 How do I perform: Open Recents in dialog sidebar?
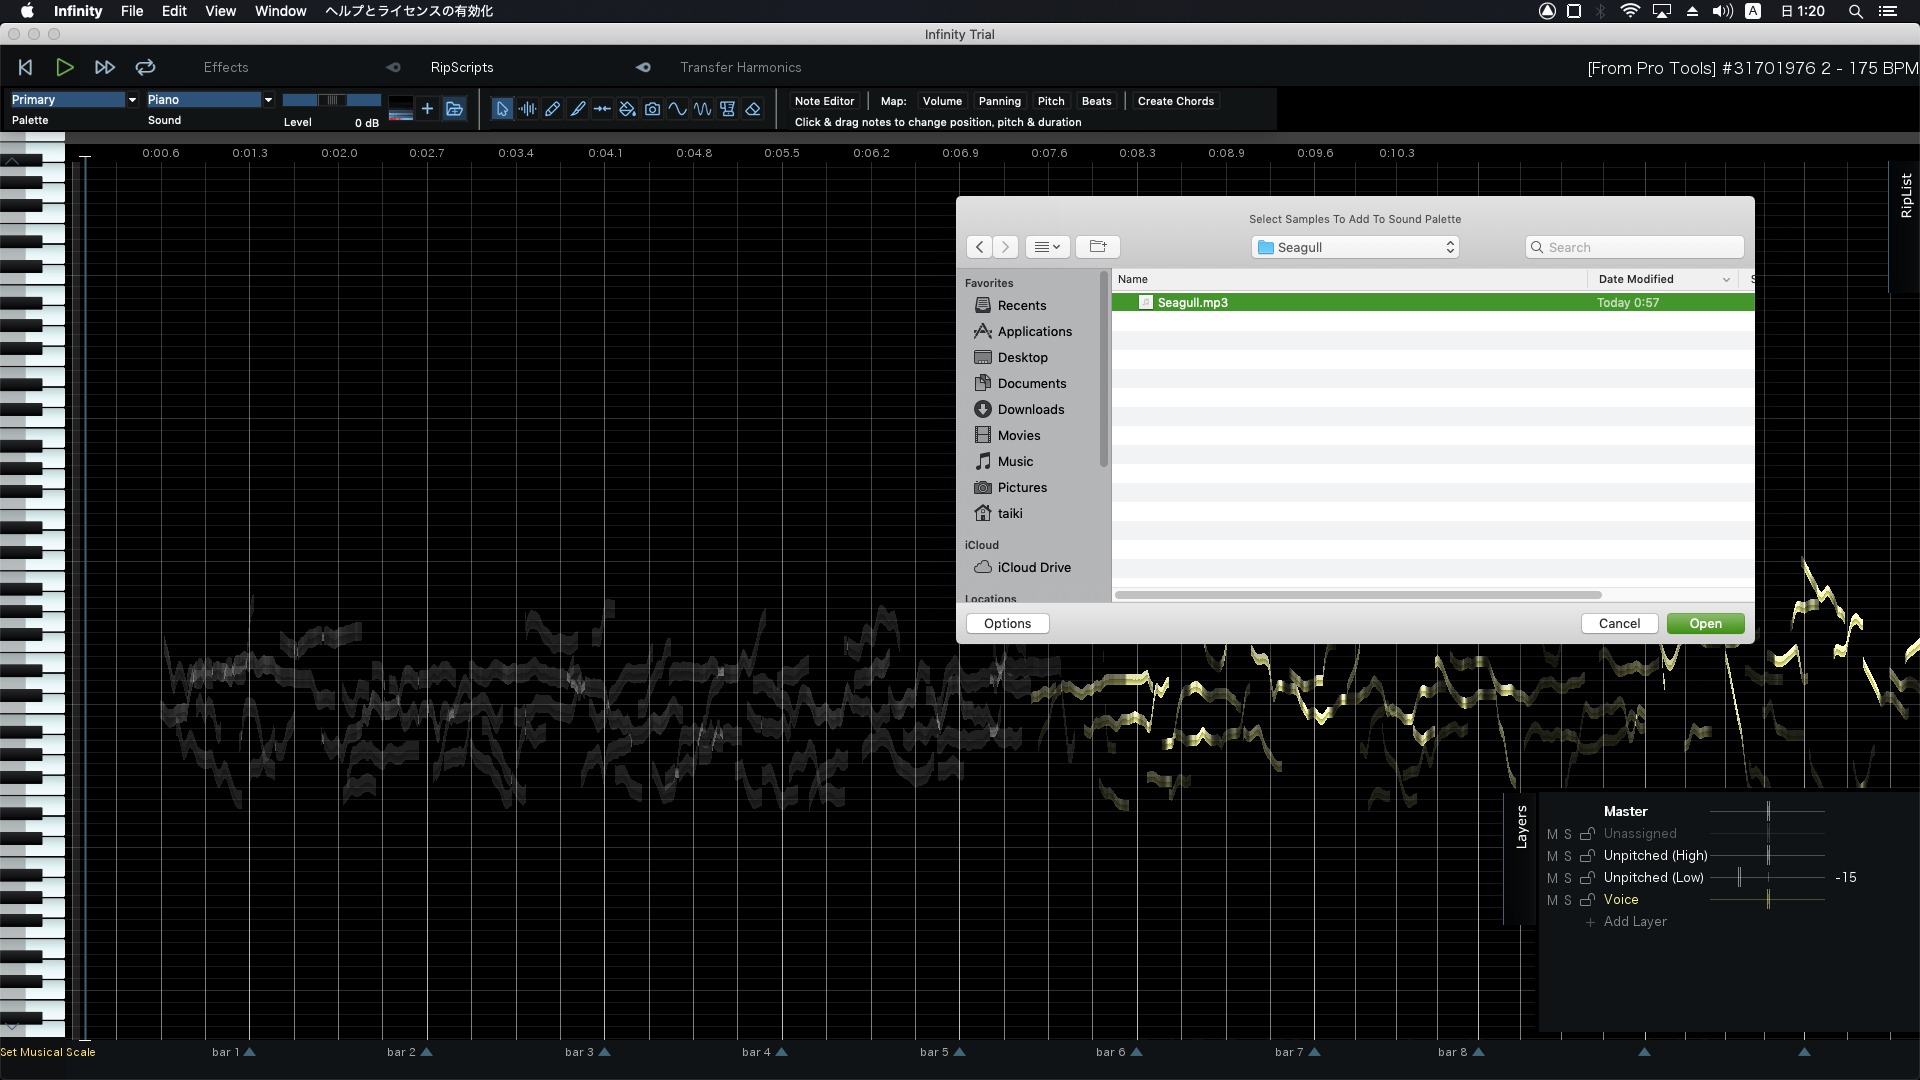click(x=1021, y=305)
